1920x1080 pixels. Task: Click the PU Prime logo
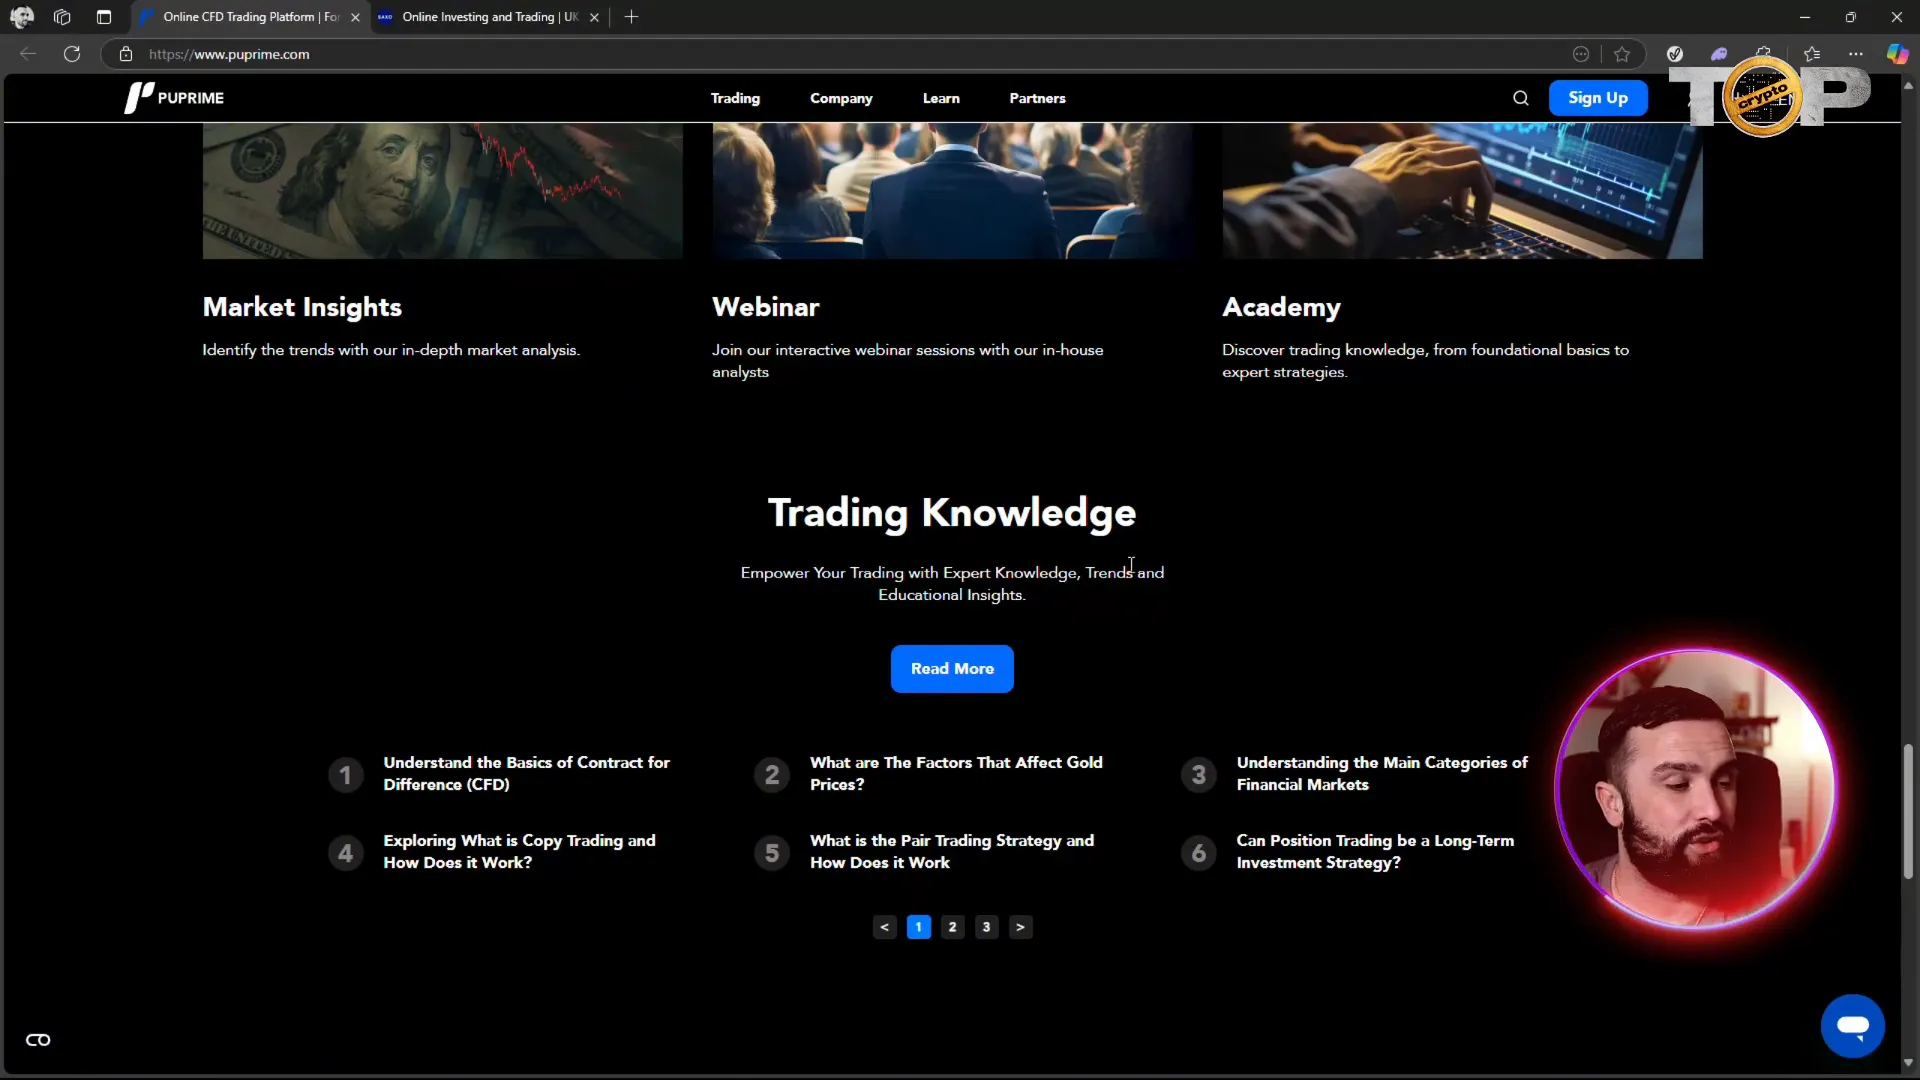[x=174, y=98]
